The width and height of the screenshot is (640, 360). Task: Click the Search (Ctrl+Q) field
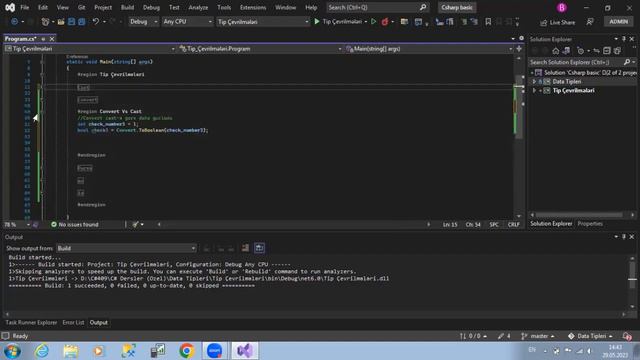tap(378, 7)
